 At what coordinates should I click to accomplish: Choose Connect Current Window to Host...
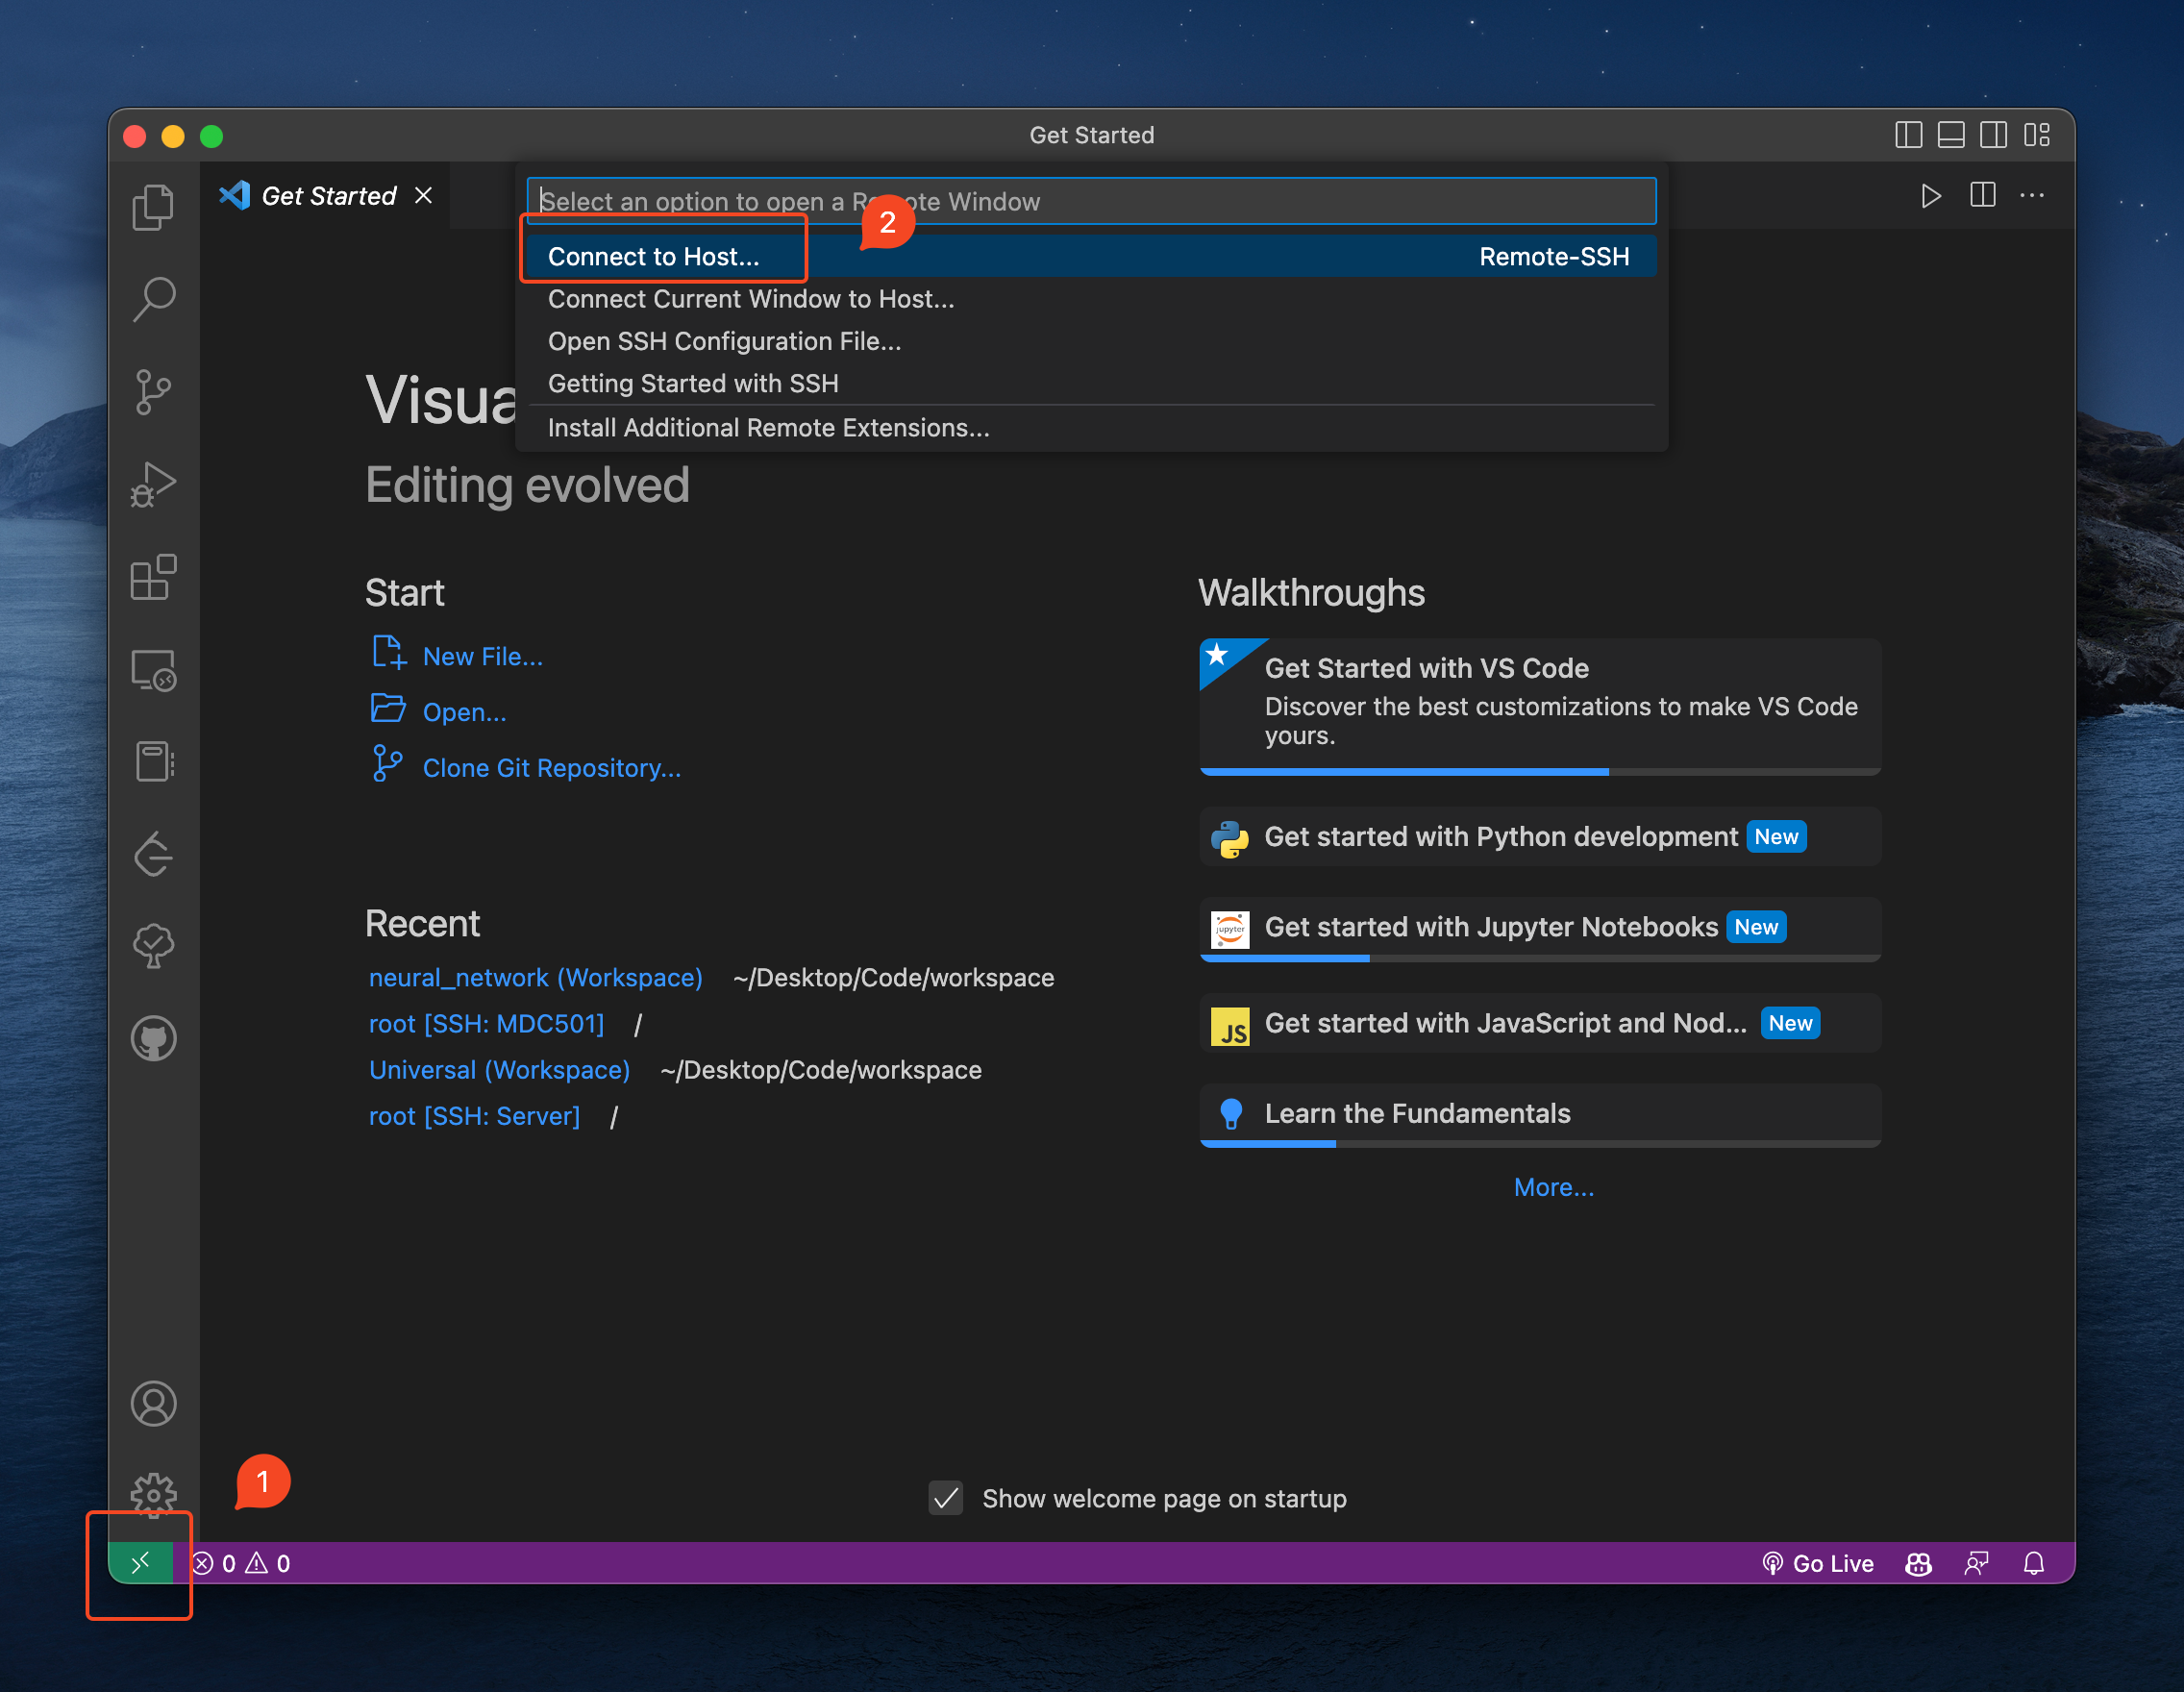1091,299
